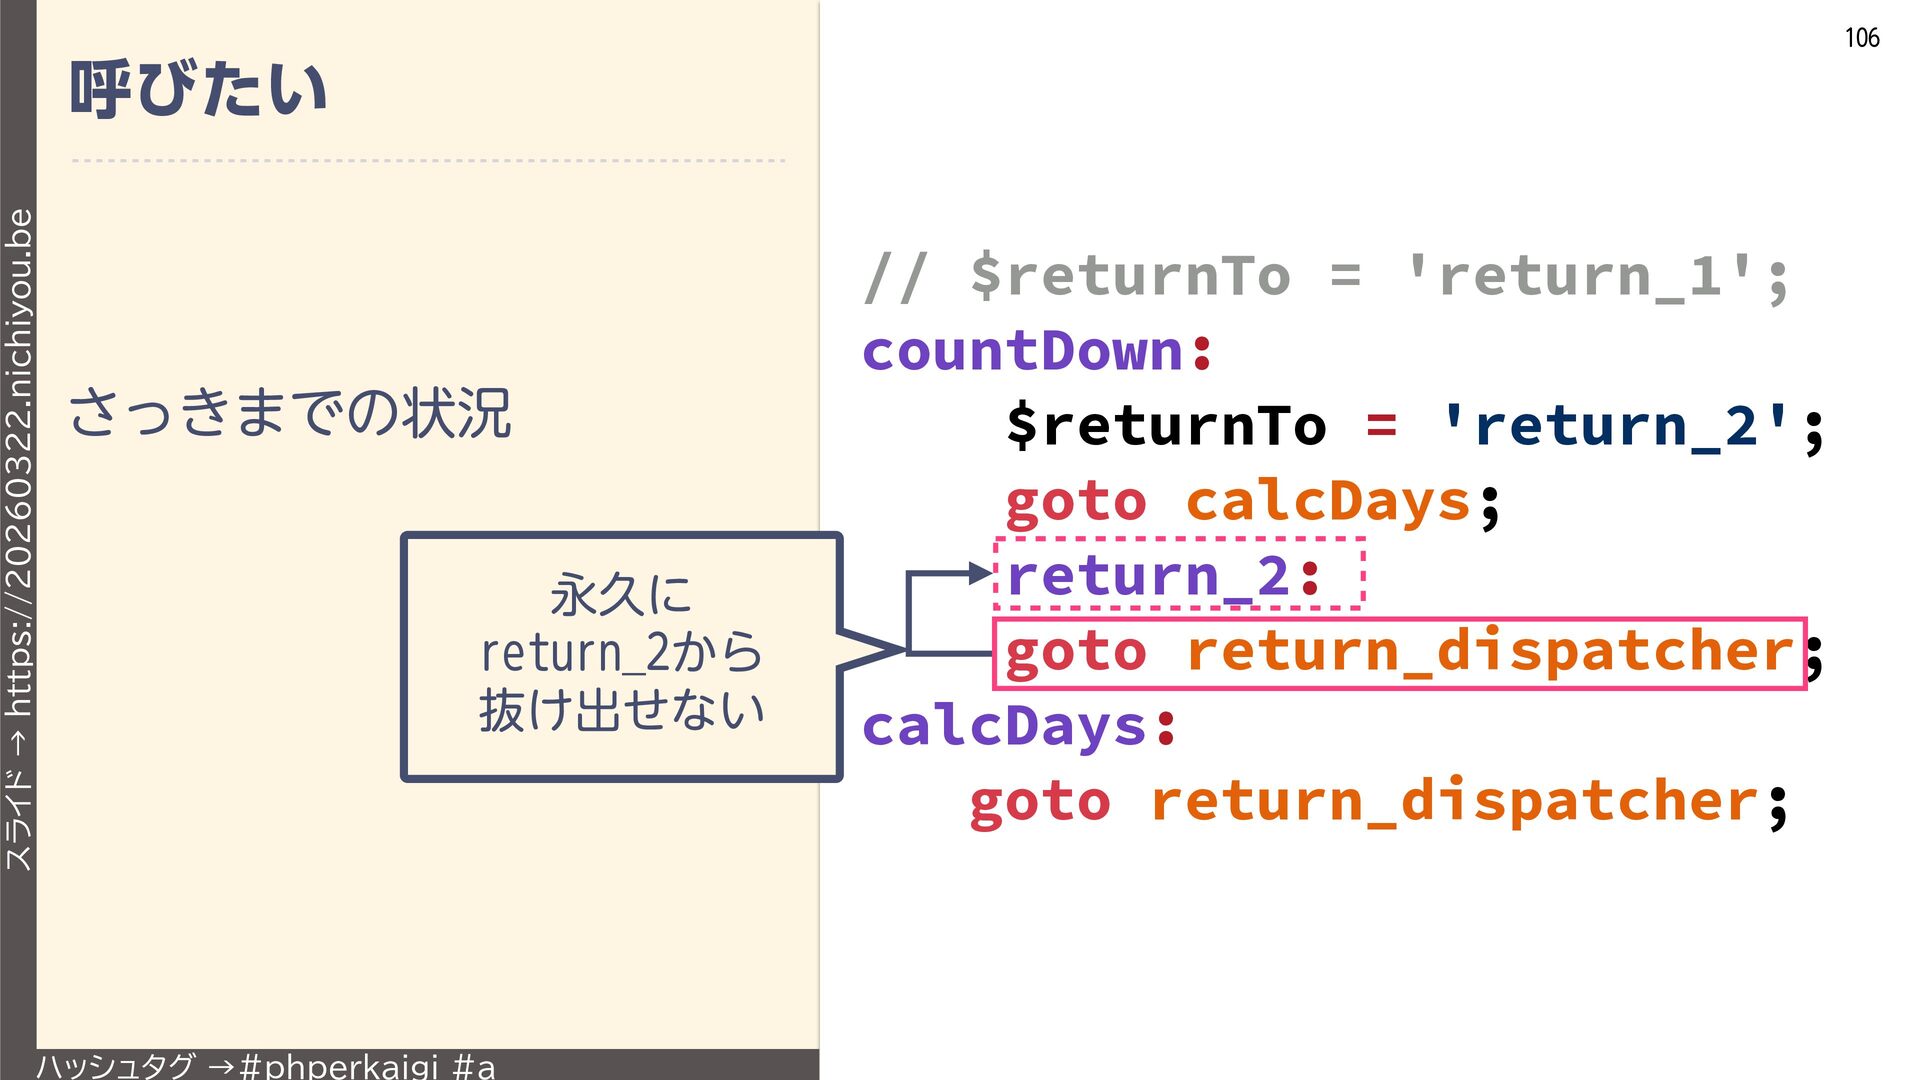Click the 'return_2' string literal
Image resolution: width=1920 pixels, height=1080 pixels.
1614,426
